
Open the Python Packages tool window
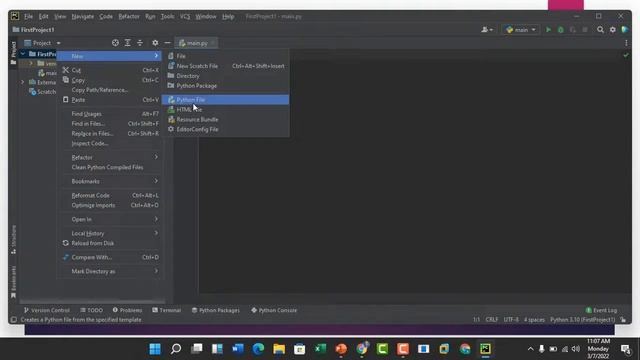[216, 310]
